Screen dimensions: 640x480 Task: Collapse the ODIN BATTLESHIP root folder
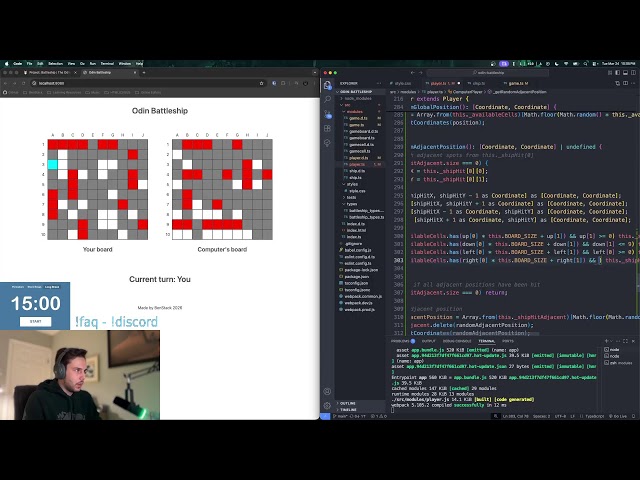(360, 92)
